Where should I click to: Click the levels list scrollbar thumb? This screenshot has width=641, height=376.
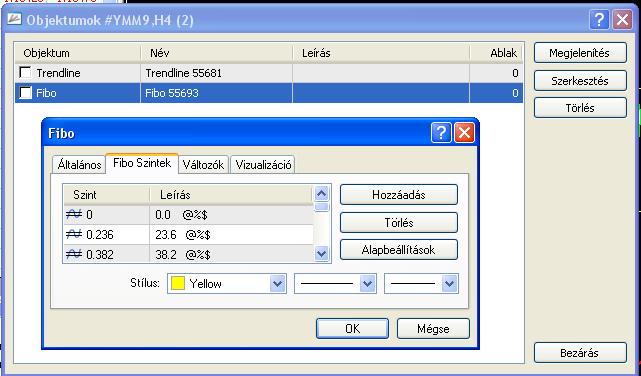322,207
